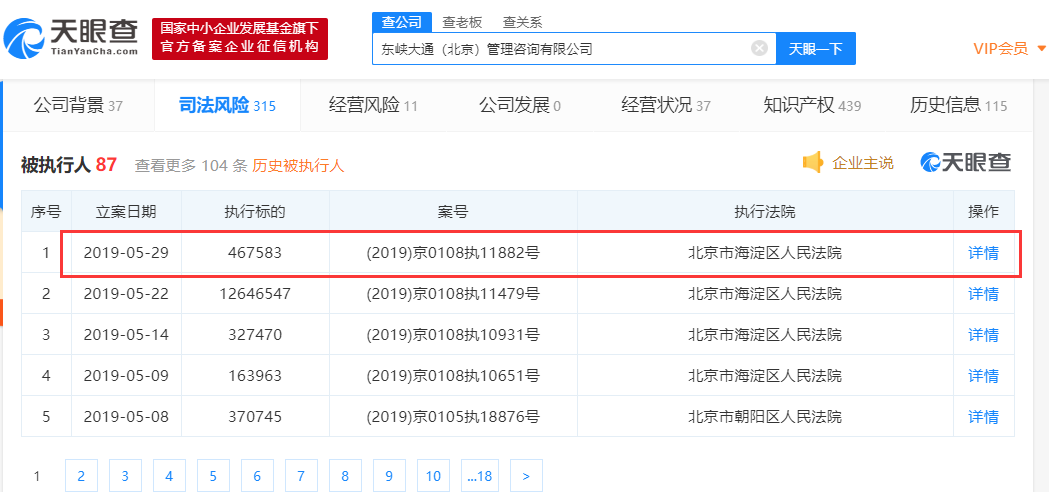Click date cell 2019-05-22
This screenshot has height=492, width=1049.
pyautogui.click(x=126, y=293)
